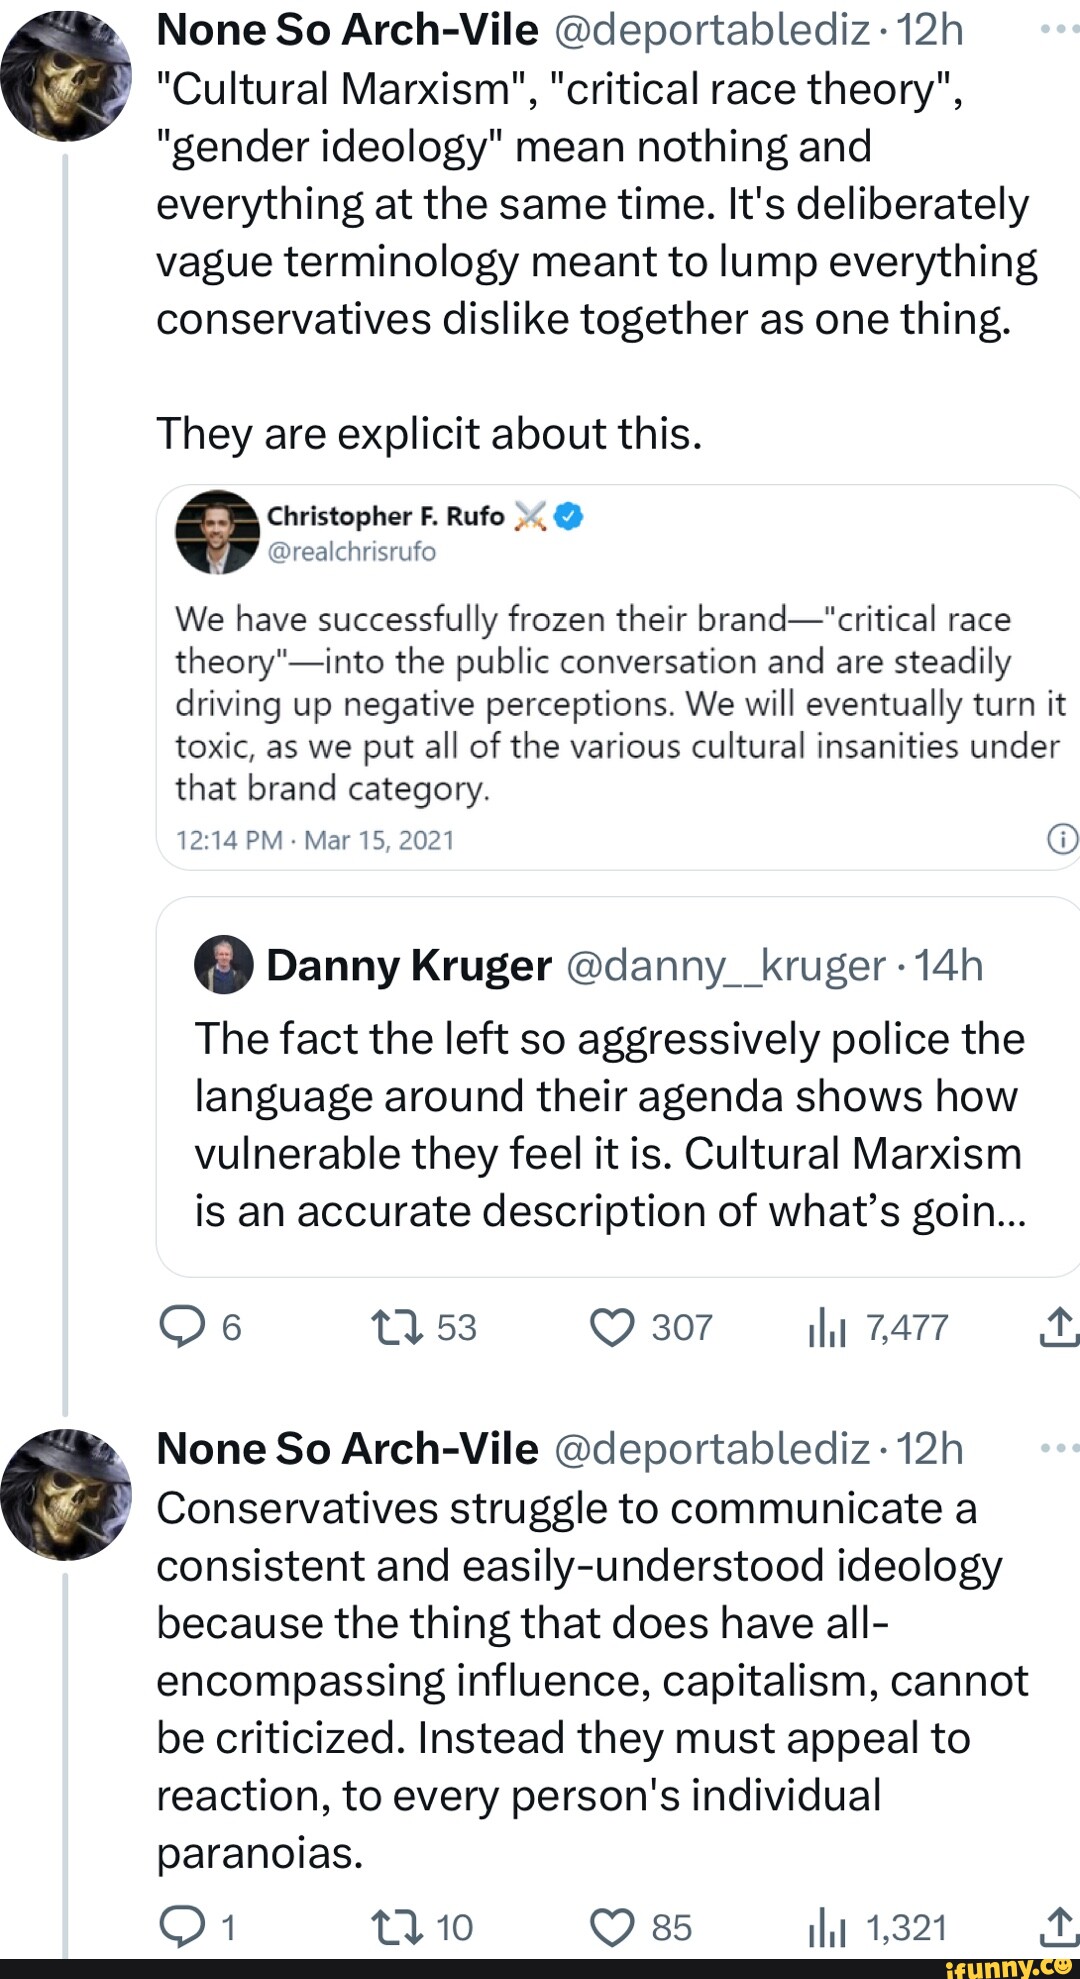Open the first tweet's skull profile avatar
The height and width of the screenshot is (1979, 1080).
coord(66,75)
